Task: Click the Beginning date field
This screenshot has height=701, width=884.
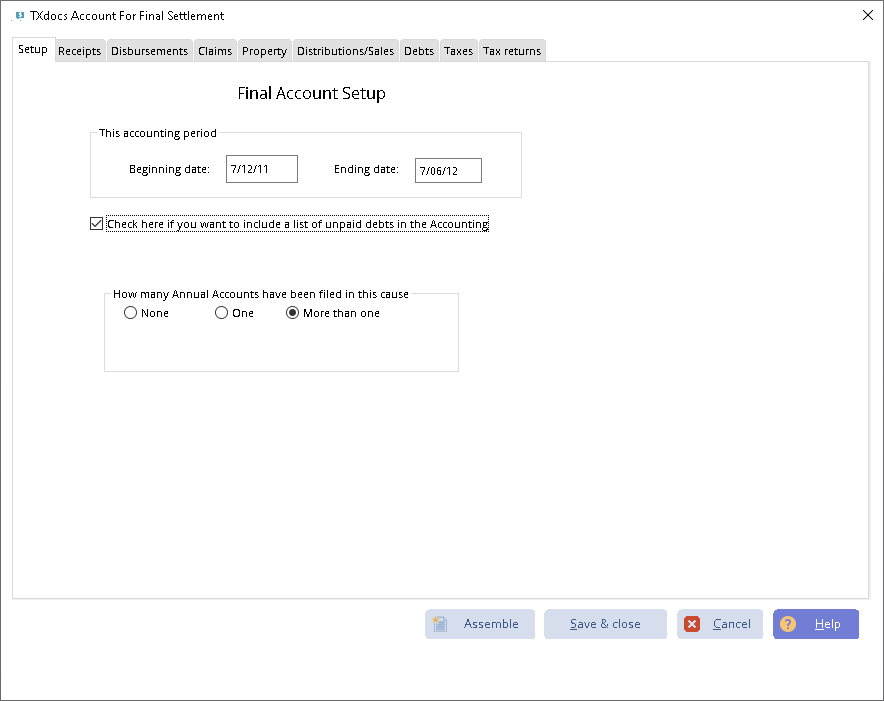Action: tap(261, 168)
